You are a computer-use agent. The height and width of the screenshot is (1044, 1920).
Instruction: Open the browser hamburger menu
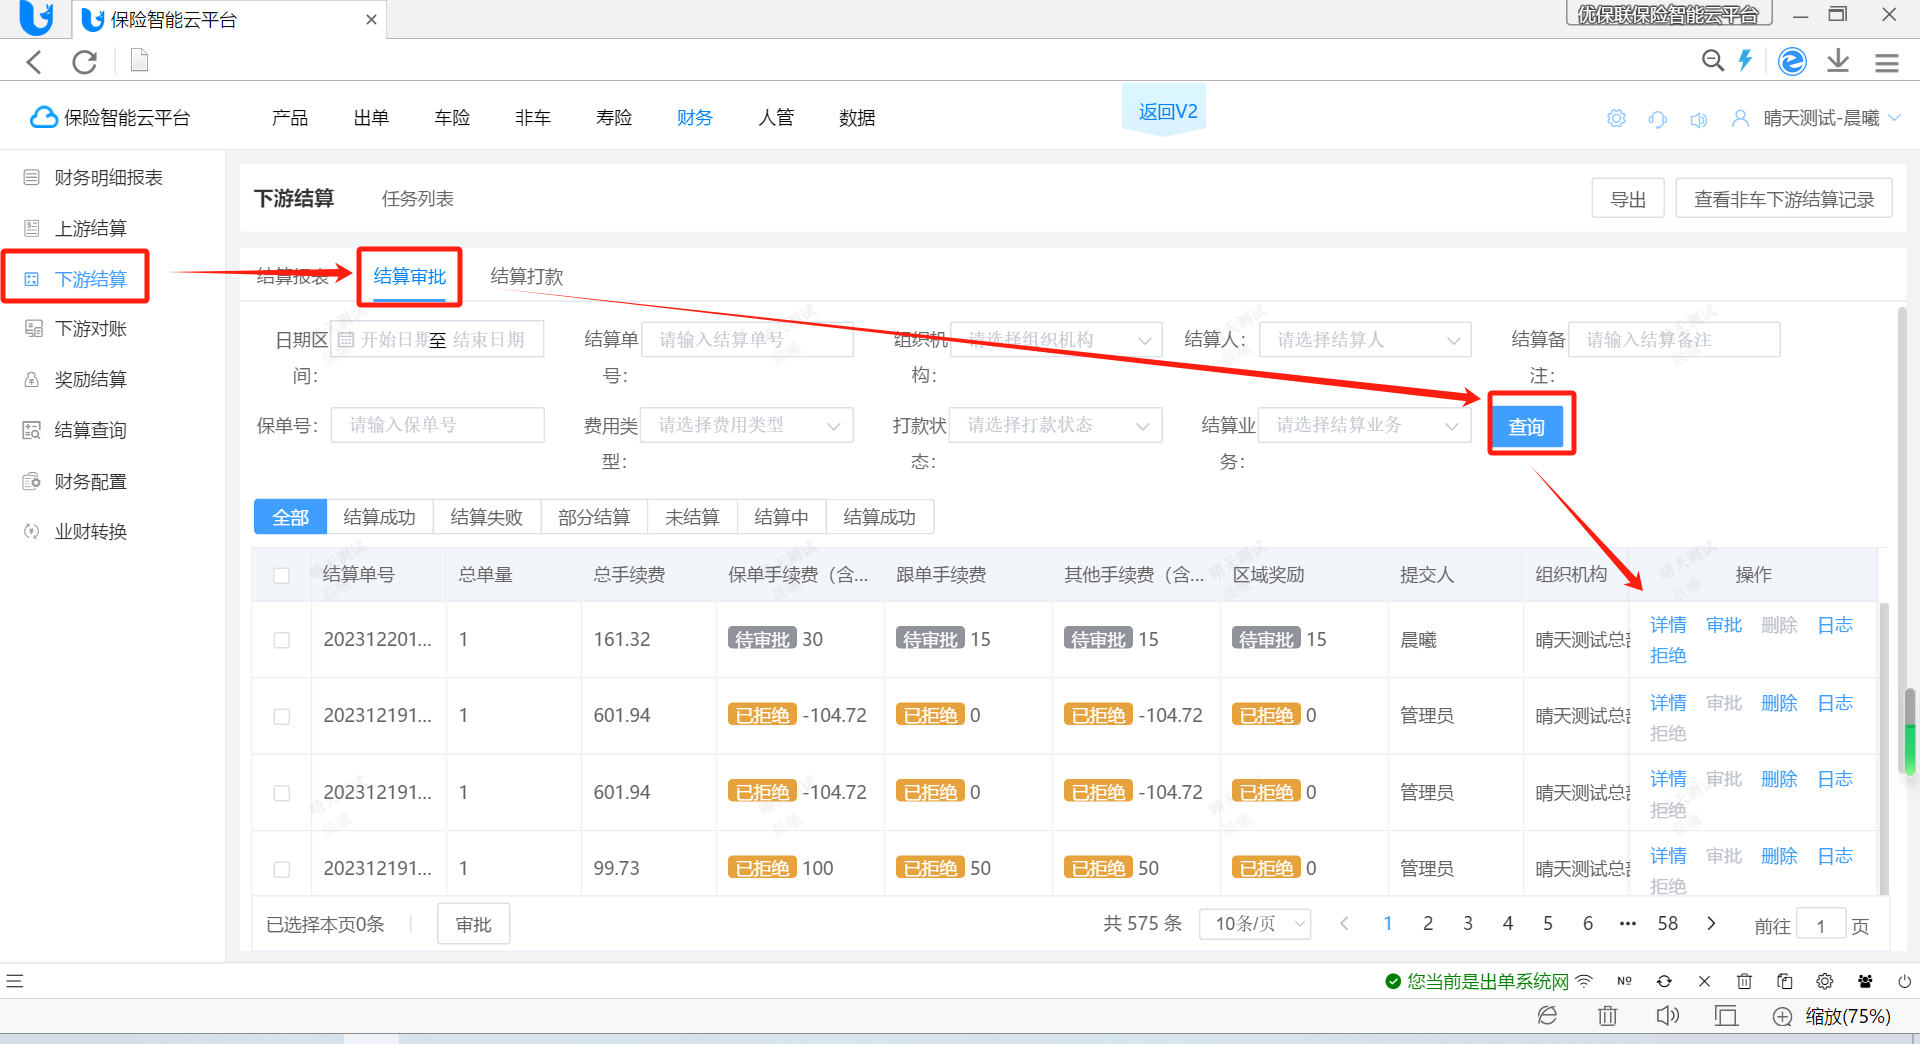1887,63
